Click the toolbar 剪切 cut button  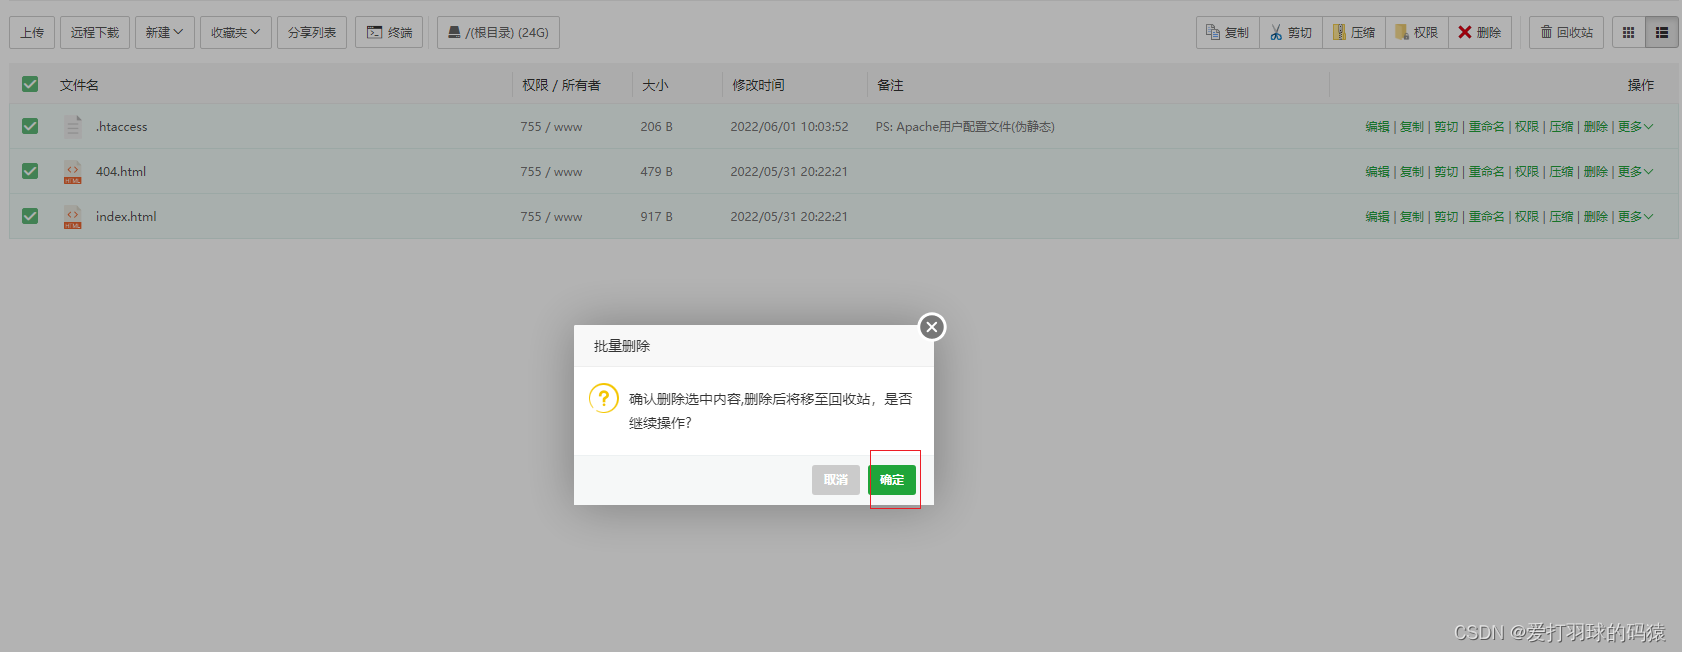click(1291, 32)
